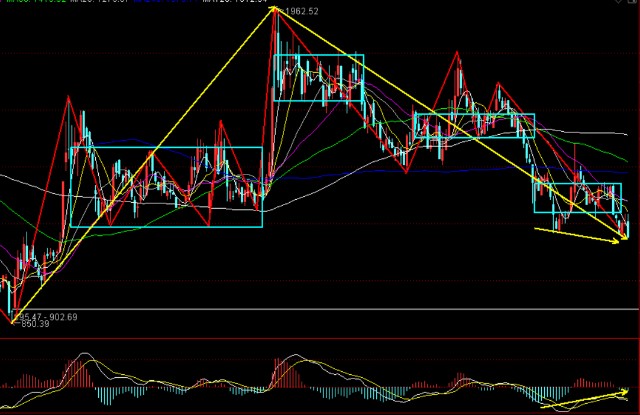Select the large leftmost cyan consolidation box
Image resolution: width=640 pixels, height=415 pixels.
(x=165, y=187)
